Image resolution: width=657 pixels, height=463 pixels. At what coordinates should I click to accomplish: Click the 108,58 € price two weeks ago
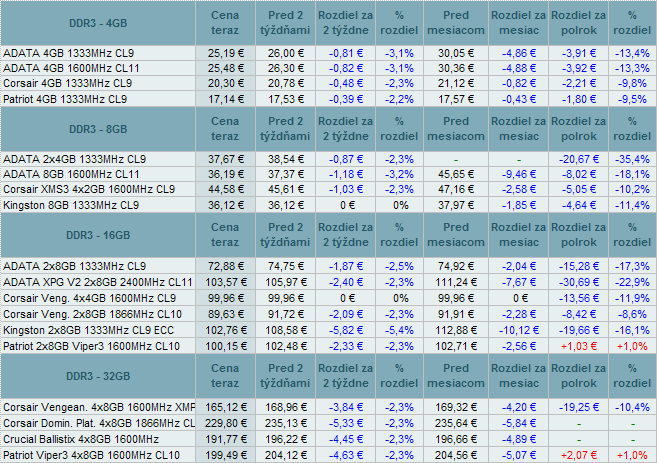286,330
